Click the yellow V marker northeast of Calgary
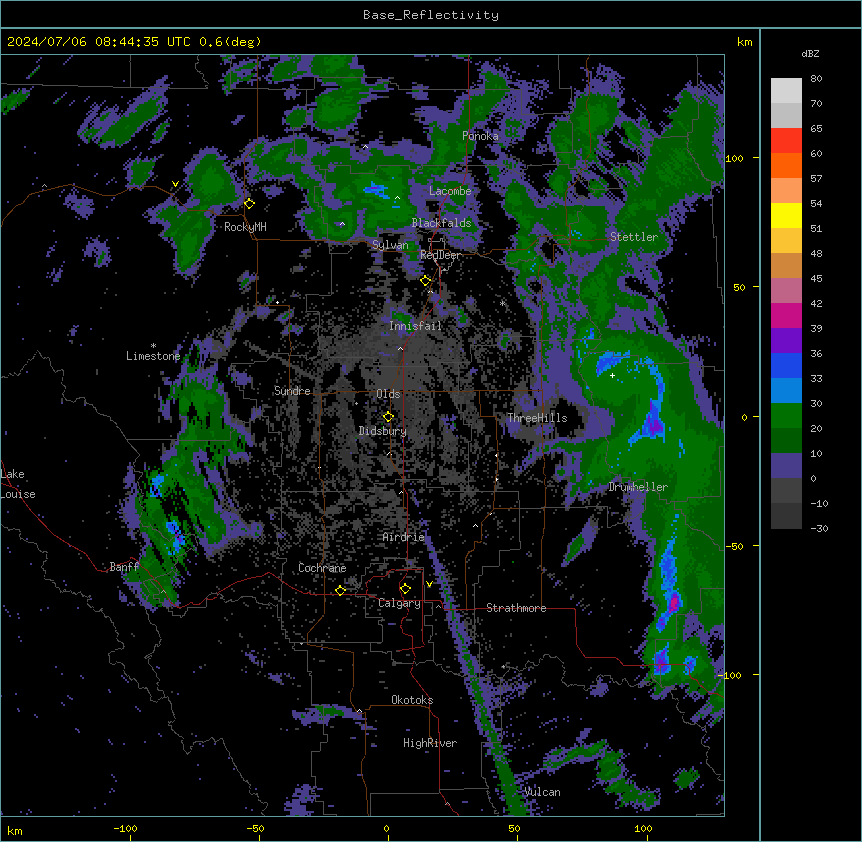 point(429,584)
